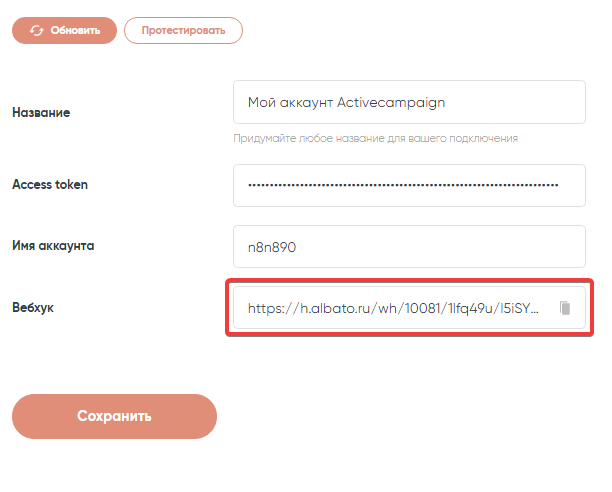
Task: Click the words Мой аккаунт in the name field
Action: pyautogui.click(x=289, y=102)
